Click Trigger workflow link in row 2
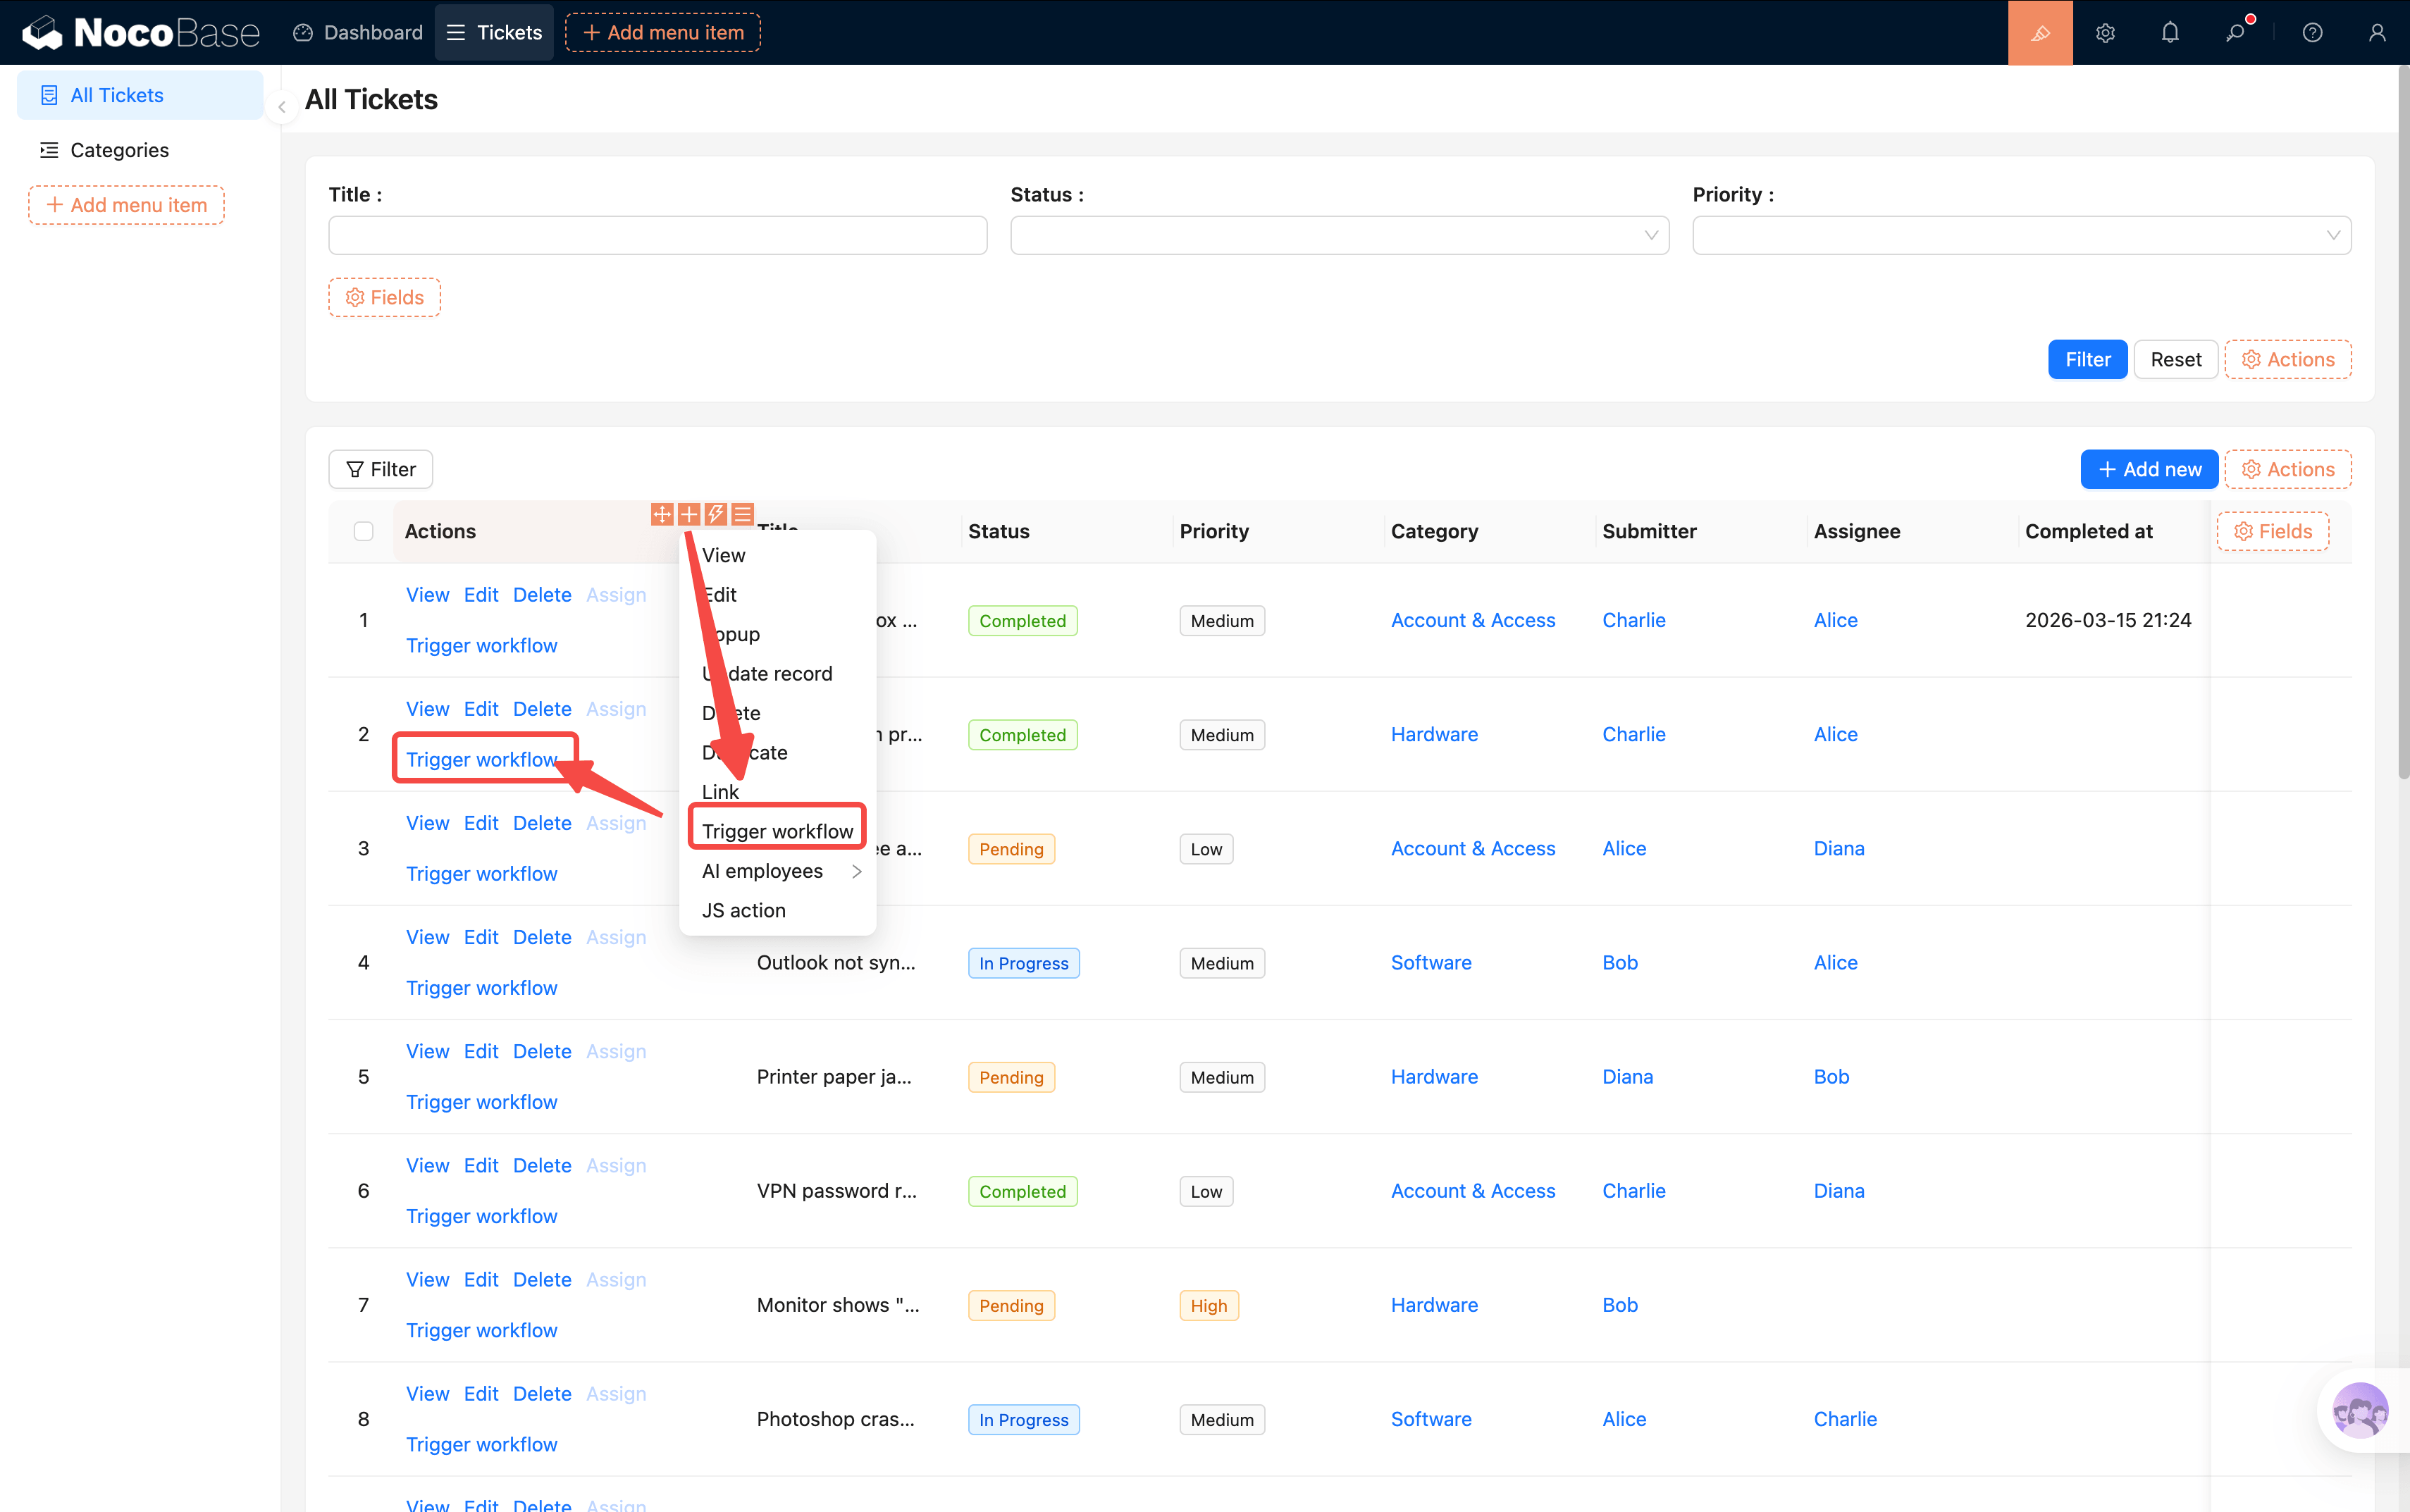This screenshot has width=2410, height=1512. (x=482, y=759)
